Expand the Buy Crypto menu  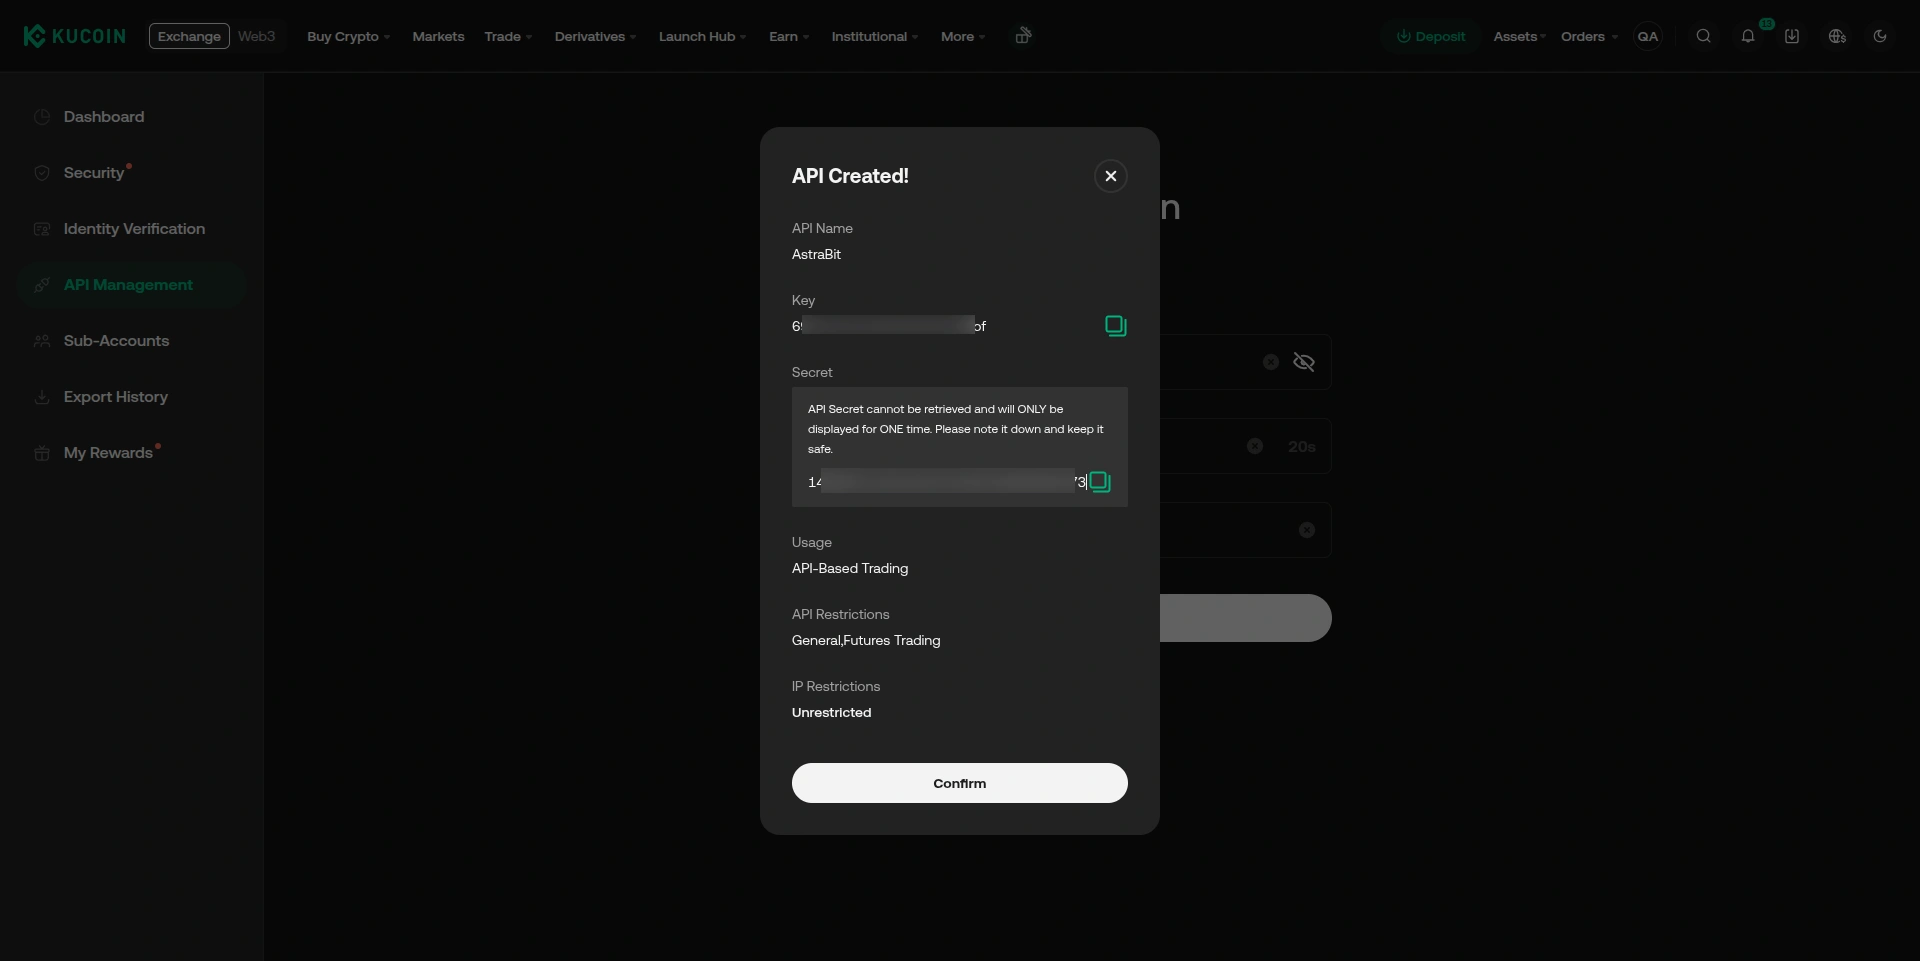[x=348, y=36]
